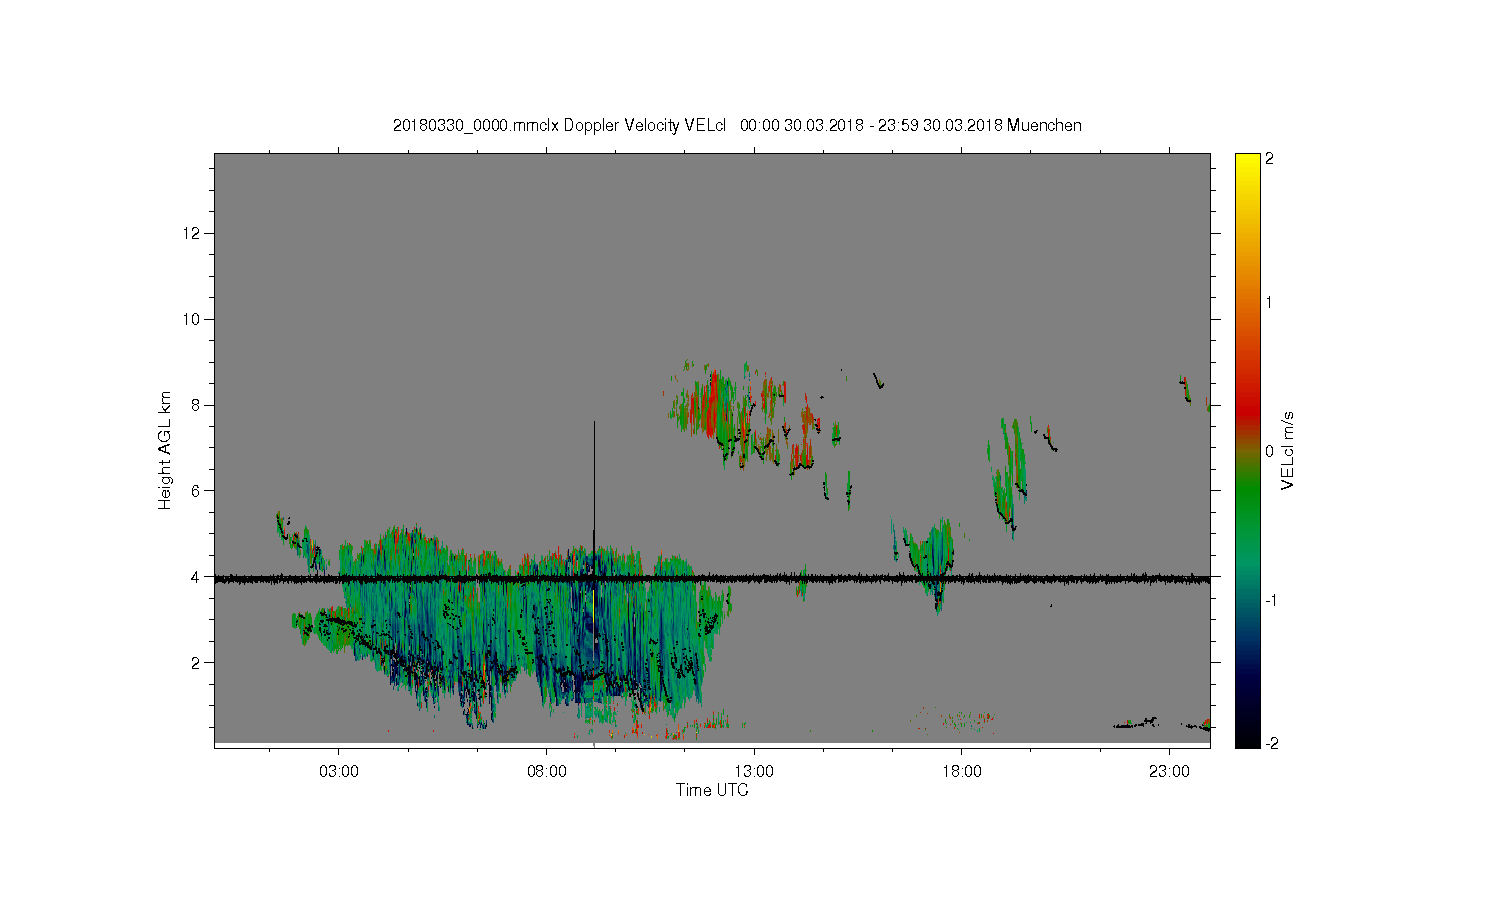Click the '03:00' time axis label
1500x900 pixels.
coord(339,772)
